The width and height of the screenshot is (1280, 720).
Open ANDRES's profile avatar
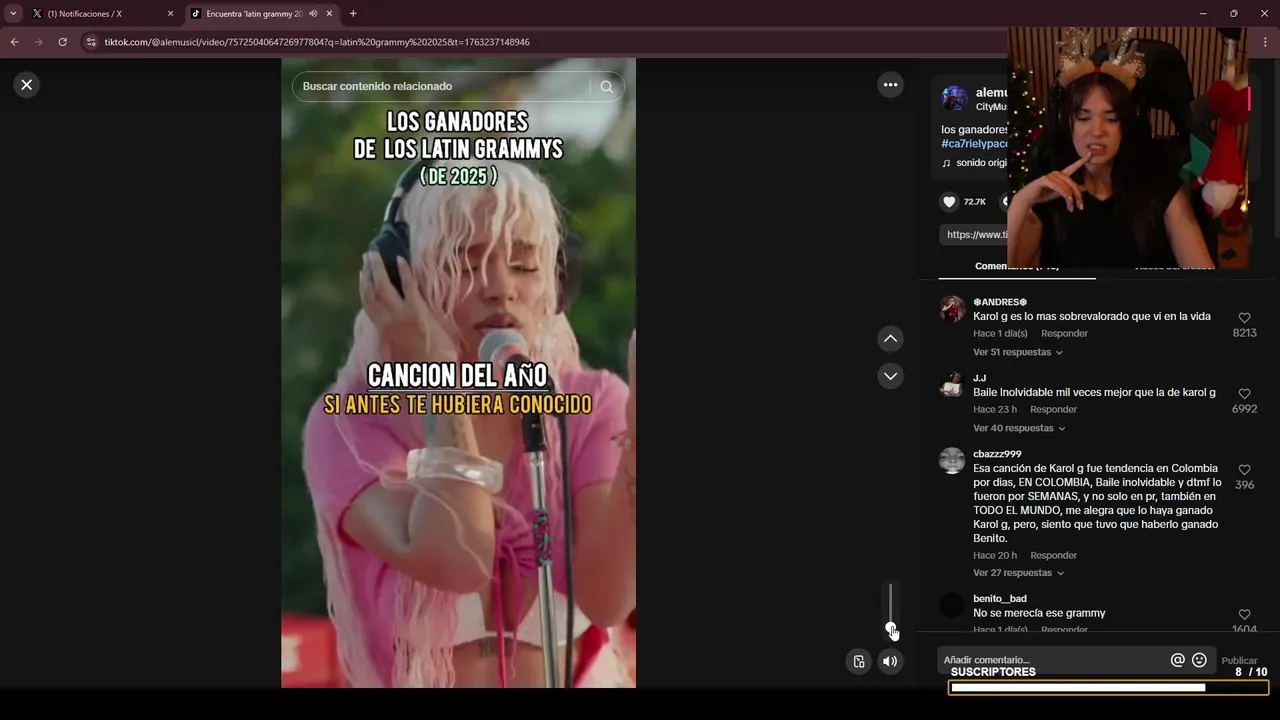click(952, 309)
